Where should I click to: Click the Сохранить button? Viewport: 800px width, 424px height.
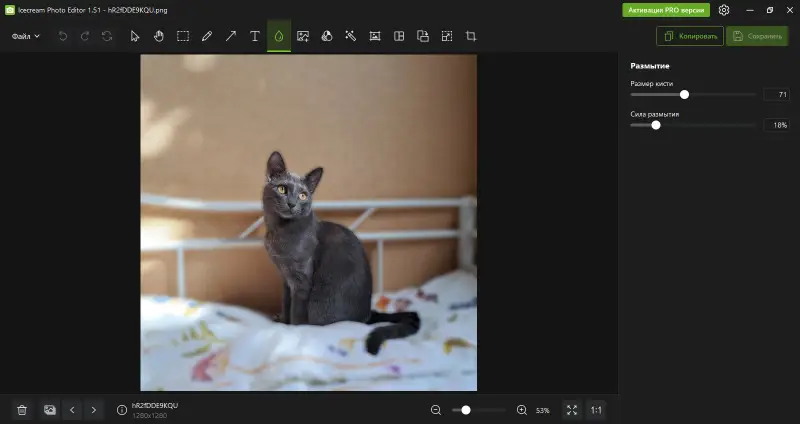tap(757, 36)
